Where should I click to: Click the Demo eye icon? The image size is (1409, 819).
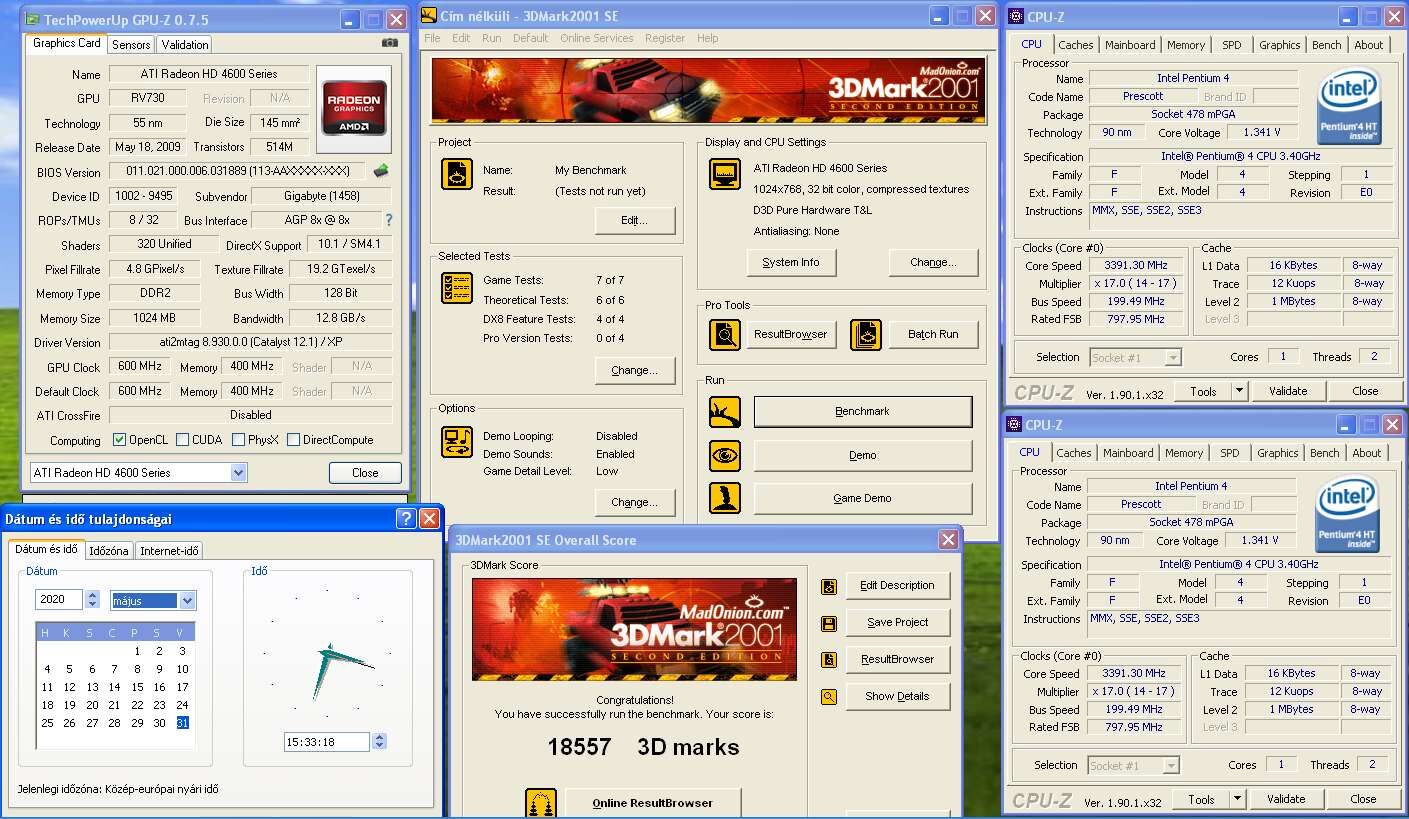click(x=724, y=455)
